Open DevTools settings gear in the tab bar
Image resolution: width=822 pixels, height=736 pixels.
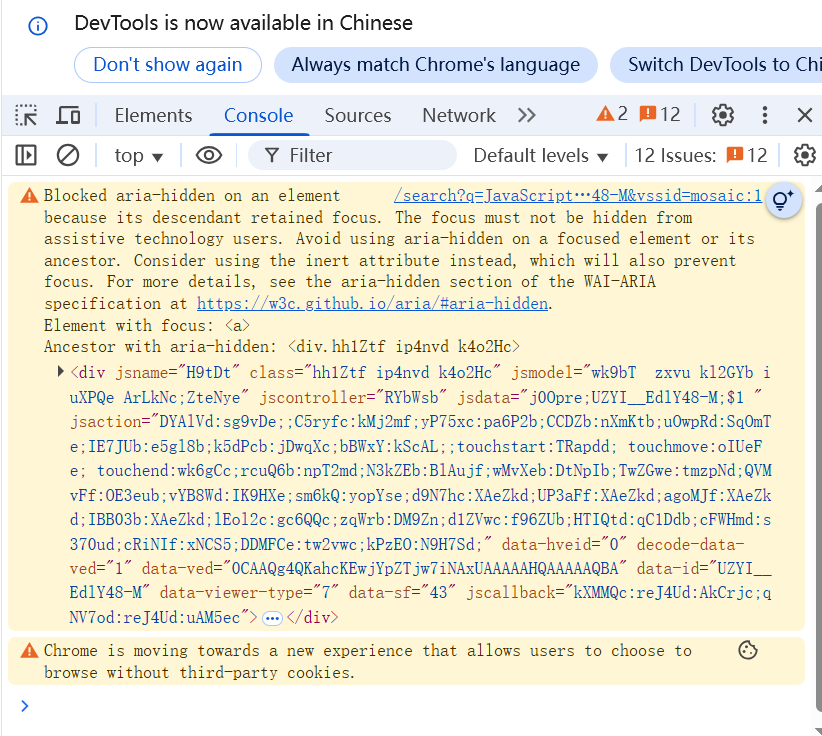click(x=722, y=115)
